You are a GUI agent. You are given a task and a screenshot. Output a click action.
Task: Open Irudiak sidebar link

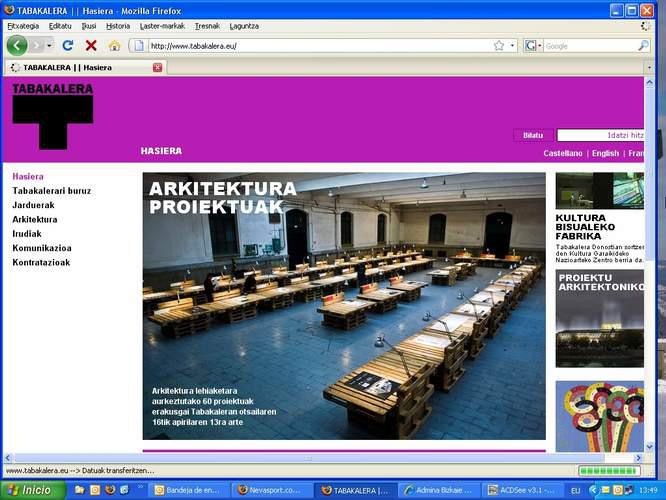coord(27,234)
